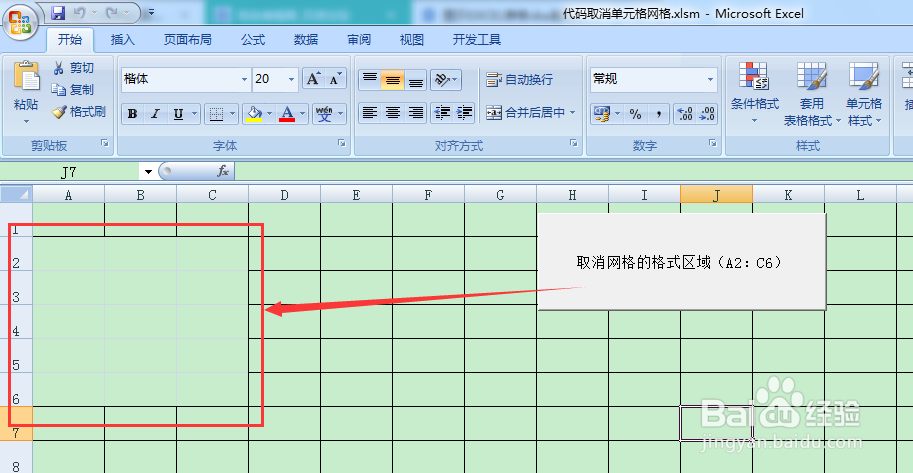
Task: Toggle underline formatting
Action: pos(178,114)
